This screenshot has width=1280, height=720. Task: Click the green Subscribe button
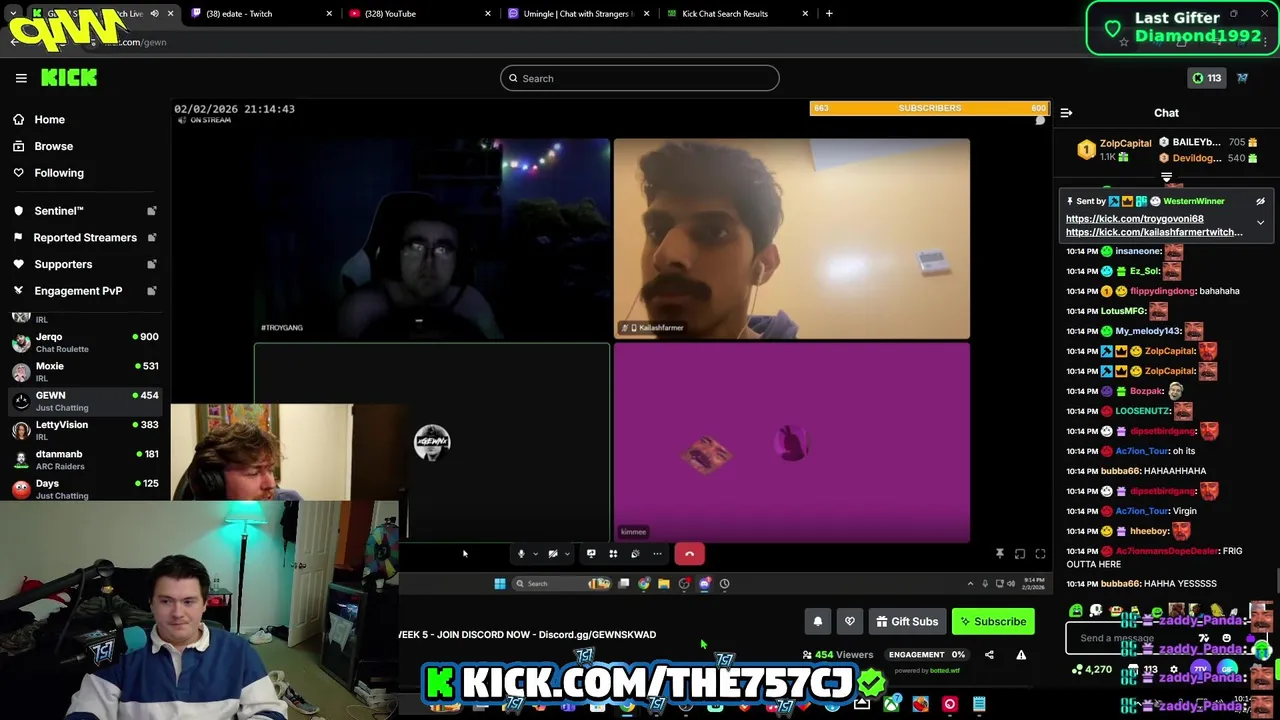pyautogui.click(x=993, y=621)
